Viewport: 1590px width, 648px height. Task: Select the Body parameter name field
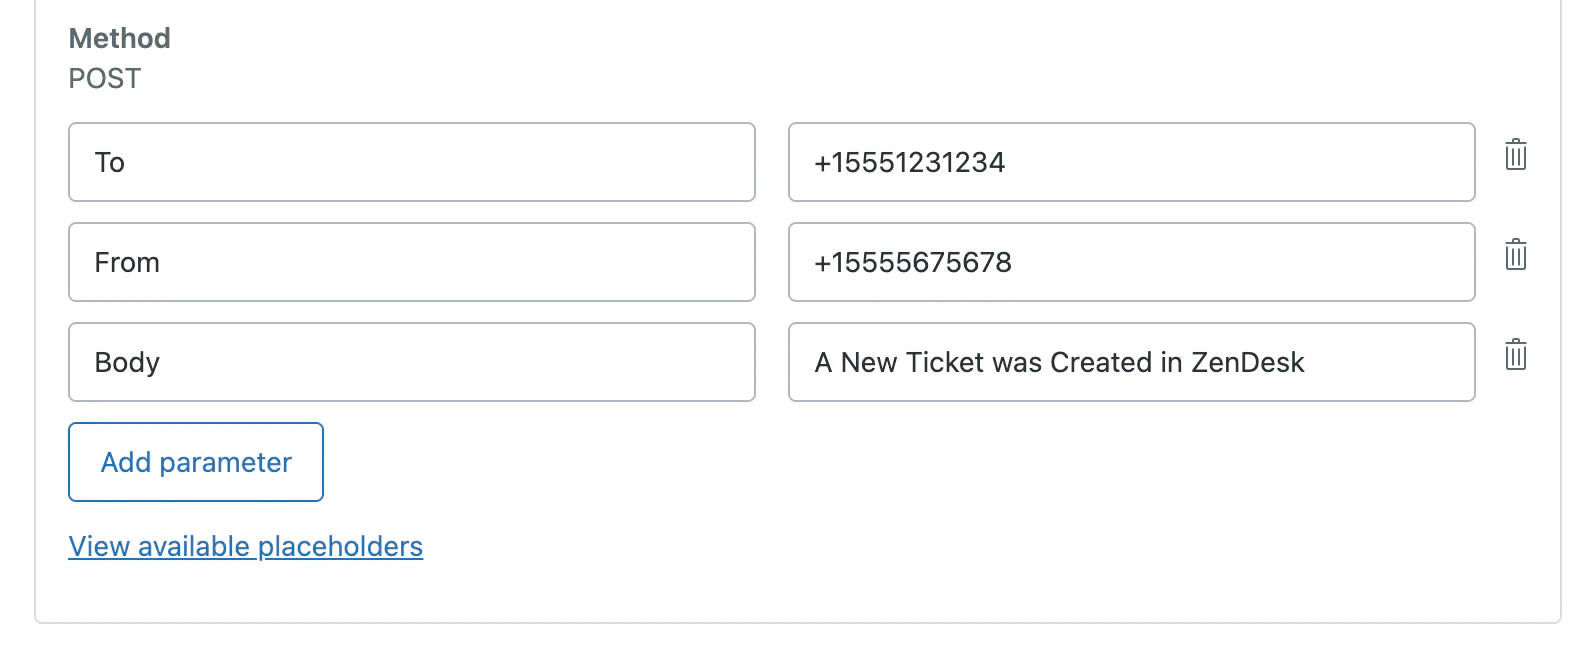pyautogui.click(x=410, y=362)
